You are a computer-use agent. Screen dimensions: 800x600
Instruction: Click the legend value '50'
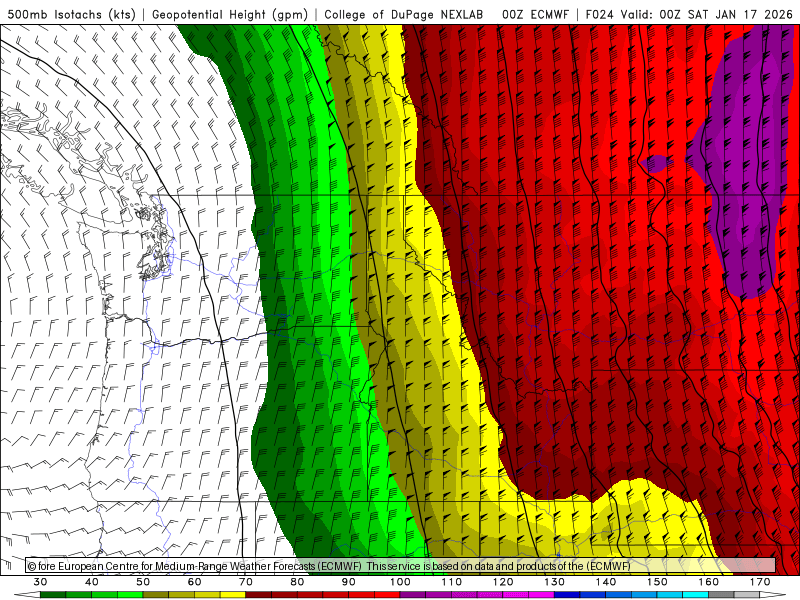143,582
